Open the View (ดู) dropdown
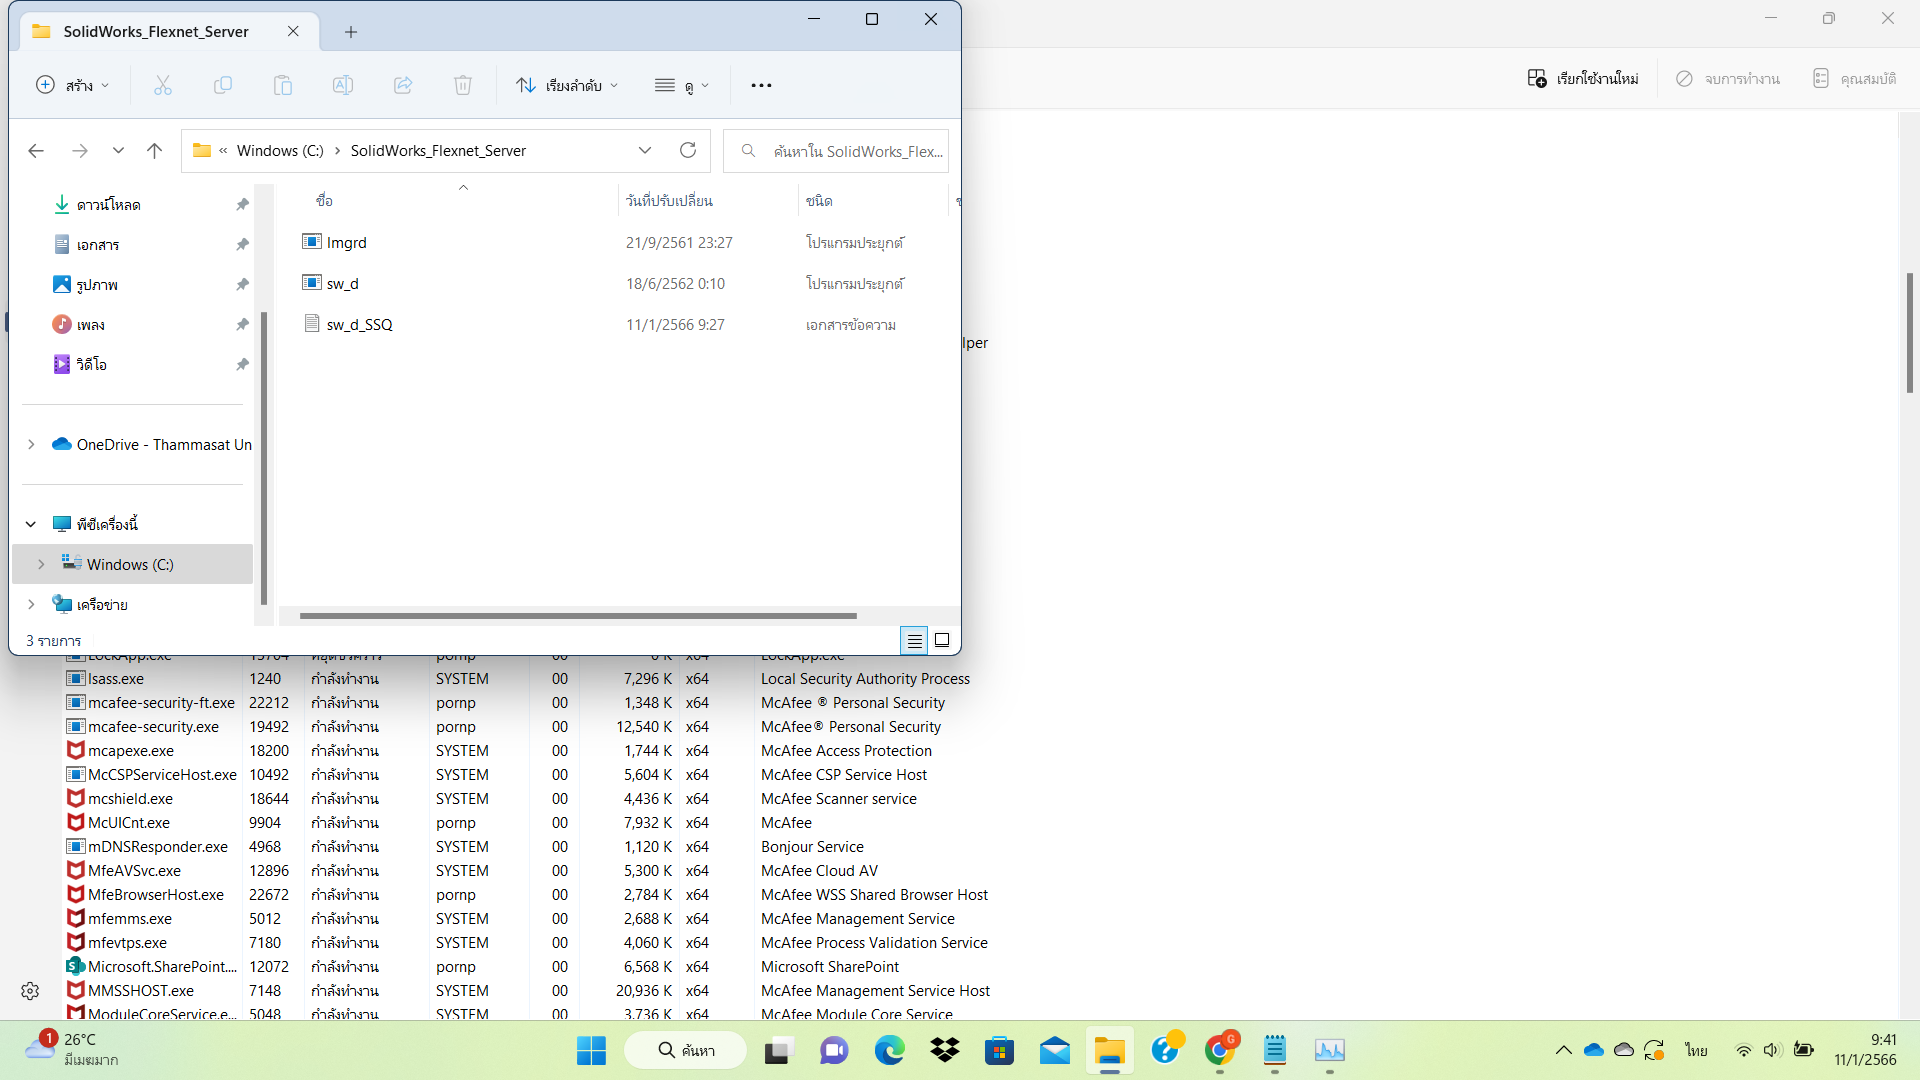Screen dimensions: 1920x1080 pyautogui.click(x=682, y=86)
